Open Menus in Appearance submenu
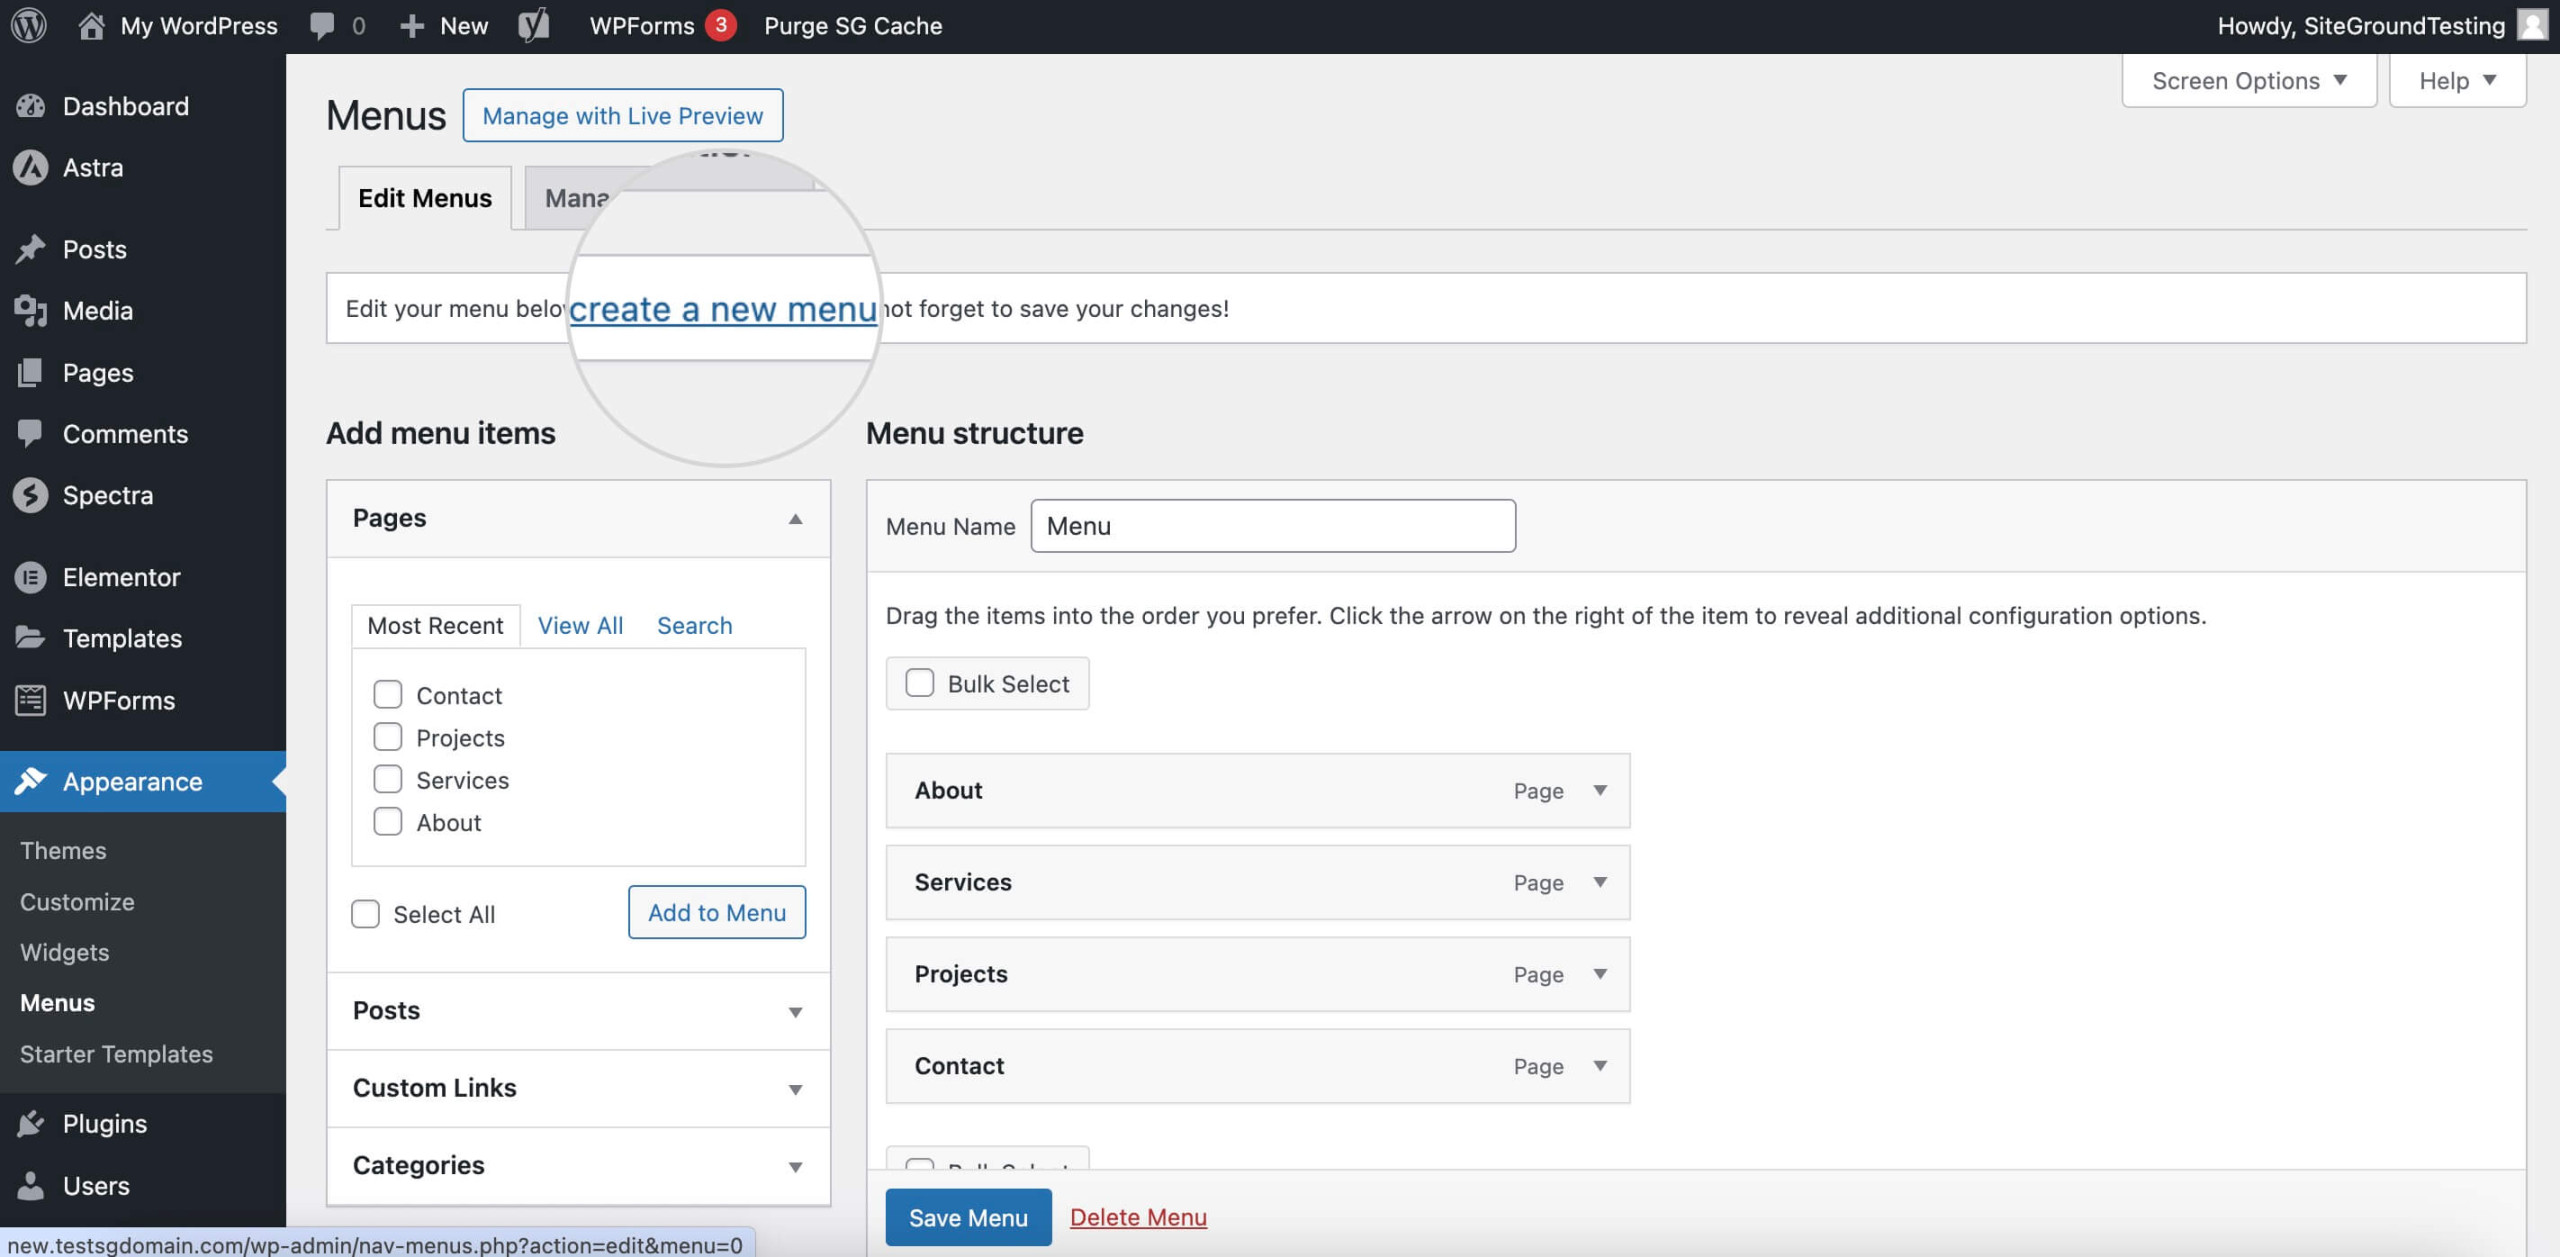The height and width of the screenshot is (1257, 2560). coord(58,1003)
